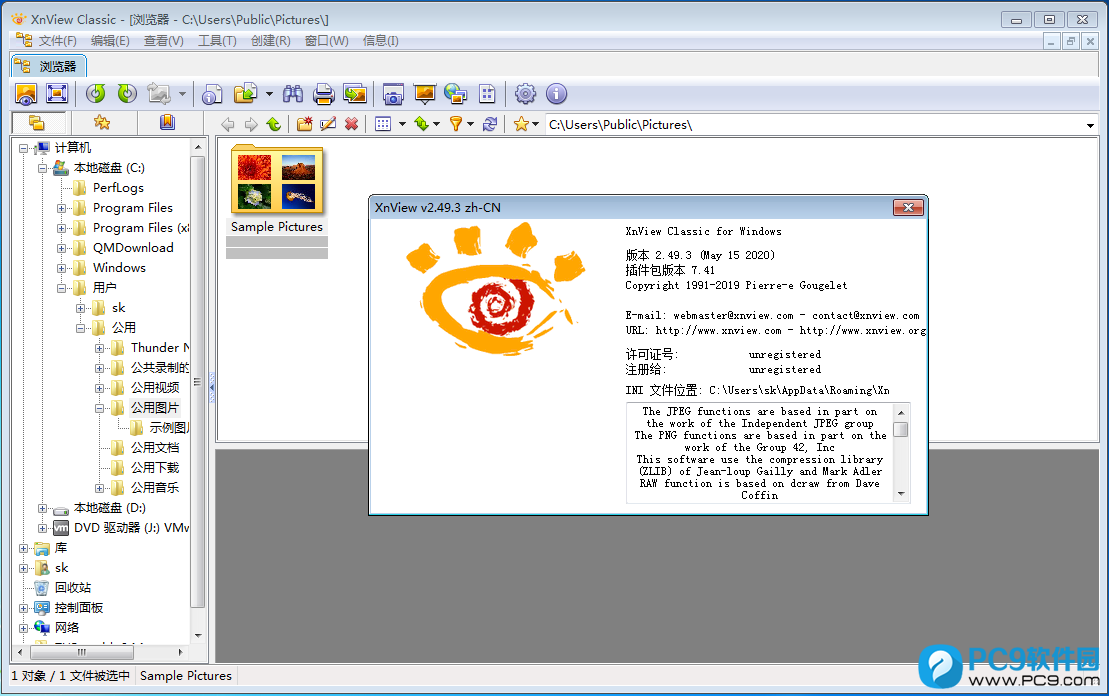Open the batch rename/copy icon
This screenshot has height=696, width=1109.
(211, 93)
